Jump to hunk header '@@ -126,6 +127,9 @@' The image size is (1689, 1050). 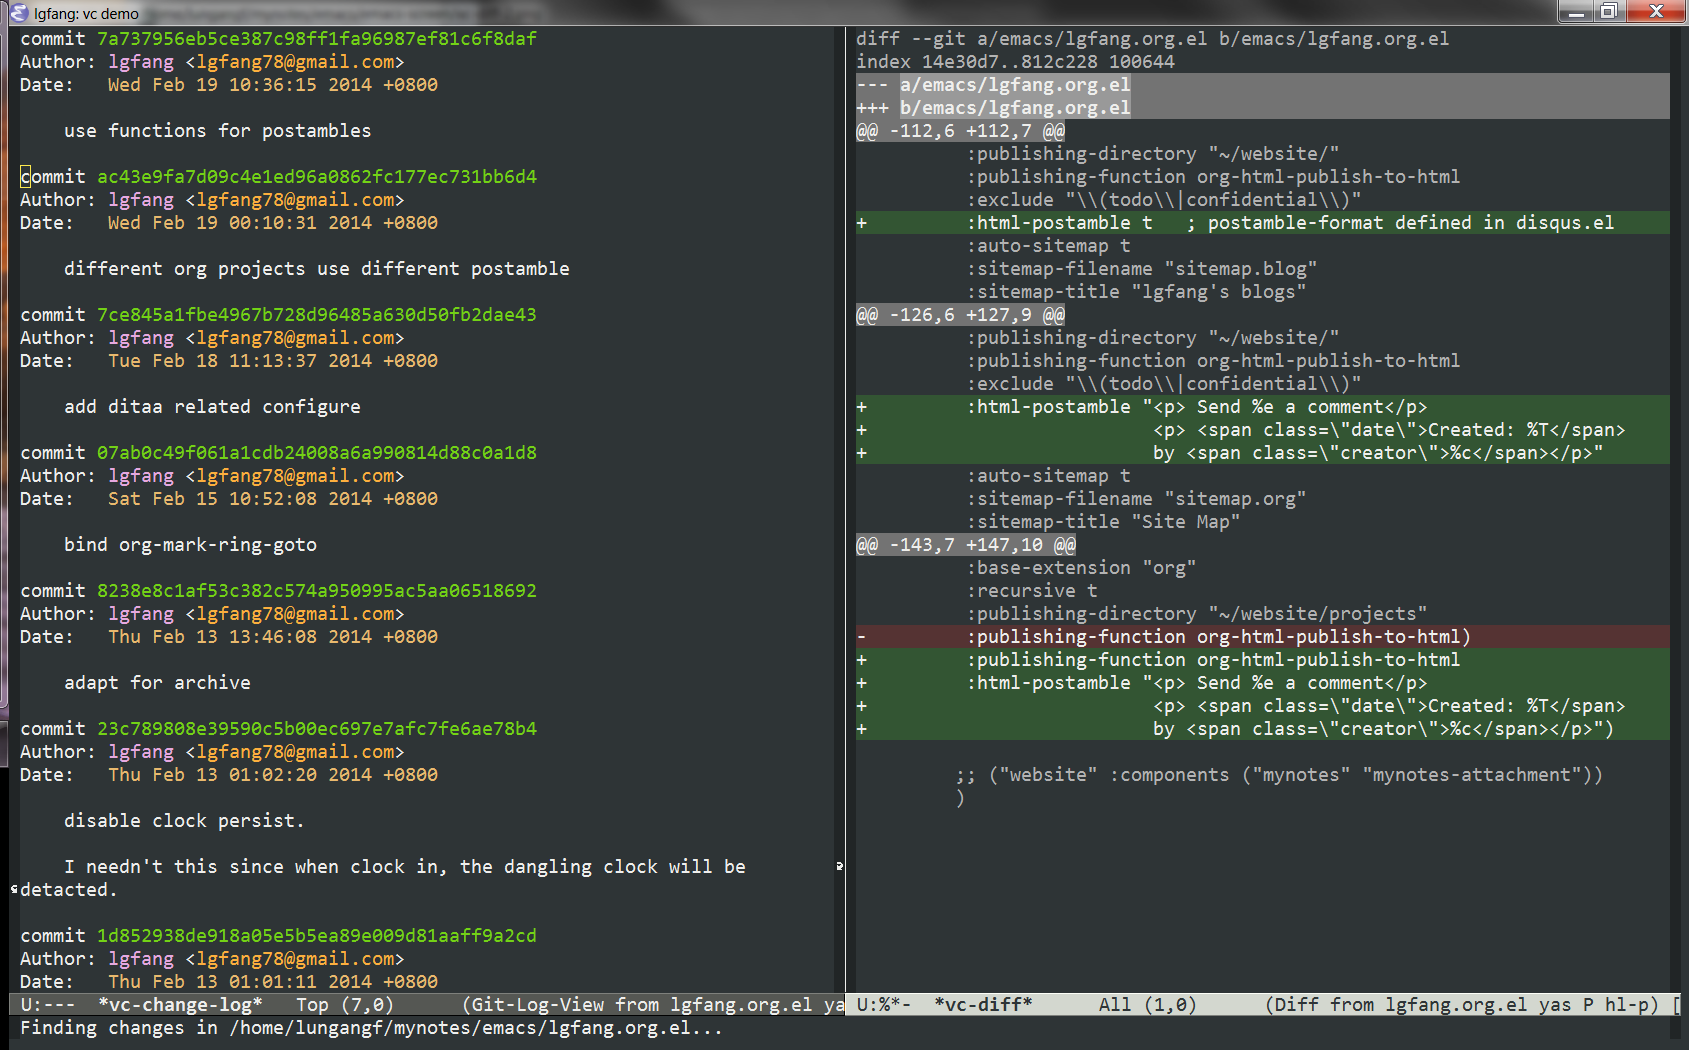[x=960, y=315]
